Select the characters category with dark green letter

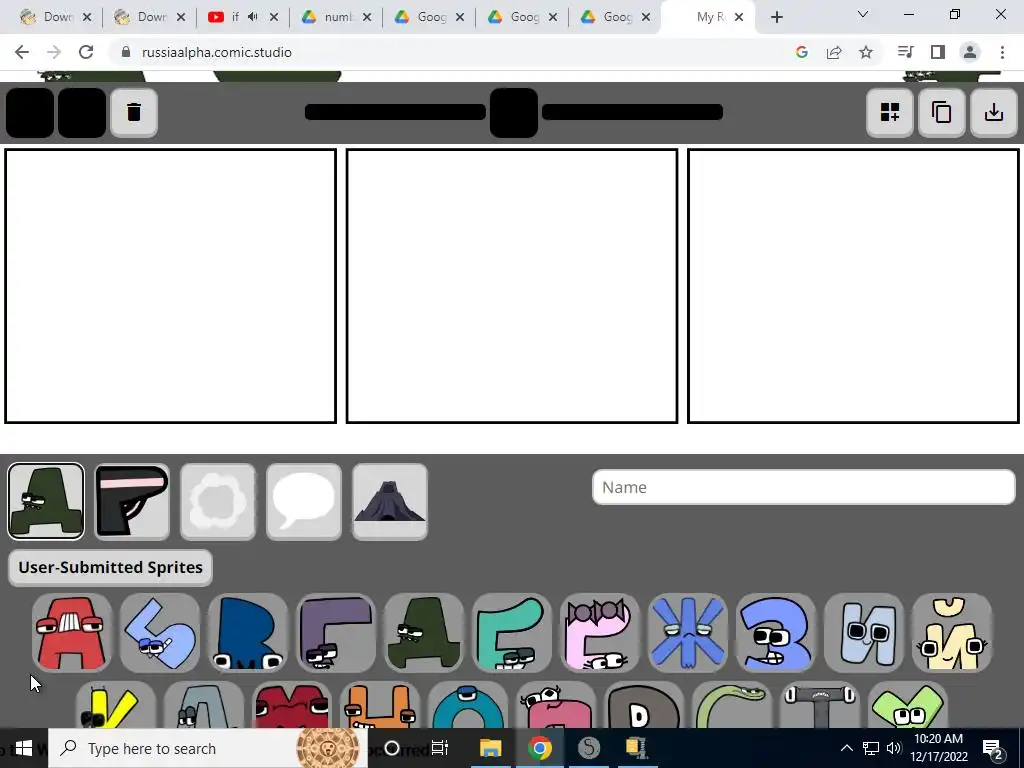(x=46, y=502)
